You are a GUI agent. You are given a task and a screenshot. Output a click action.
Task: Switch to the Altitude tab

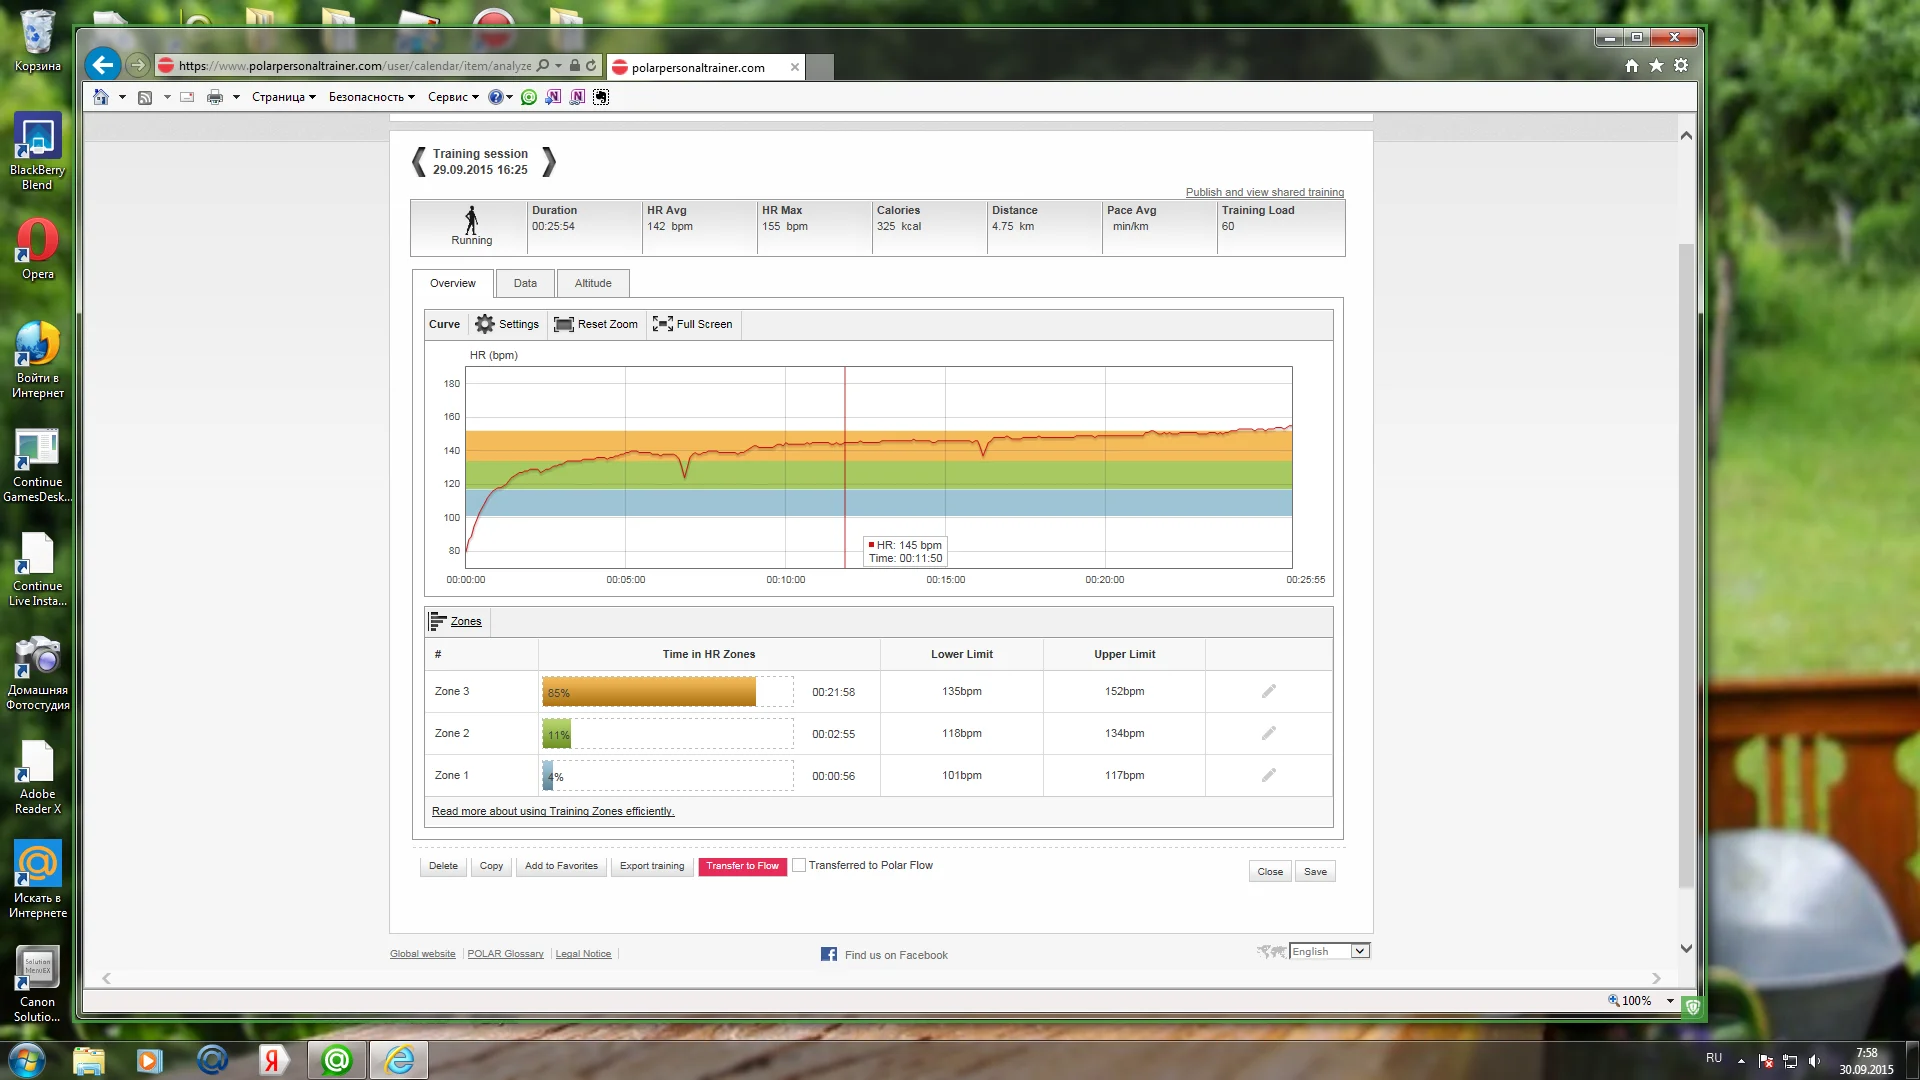pyautogui.click(x=593, y=283)
